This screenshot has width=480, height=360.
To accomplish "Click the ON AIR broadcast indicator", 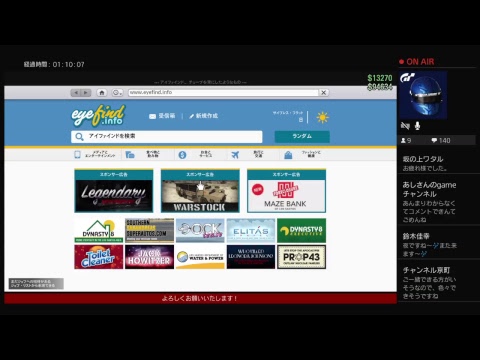I will coord(417,62).
